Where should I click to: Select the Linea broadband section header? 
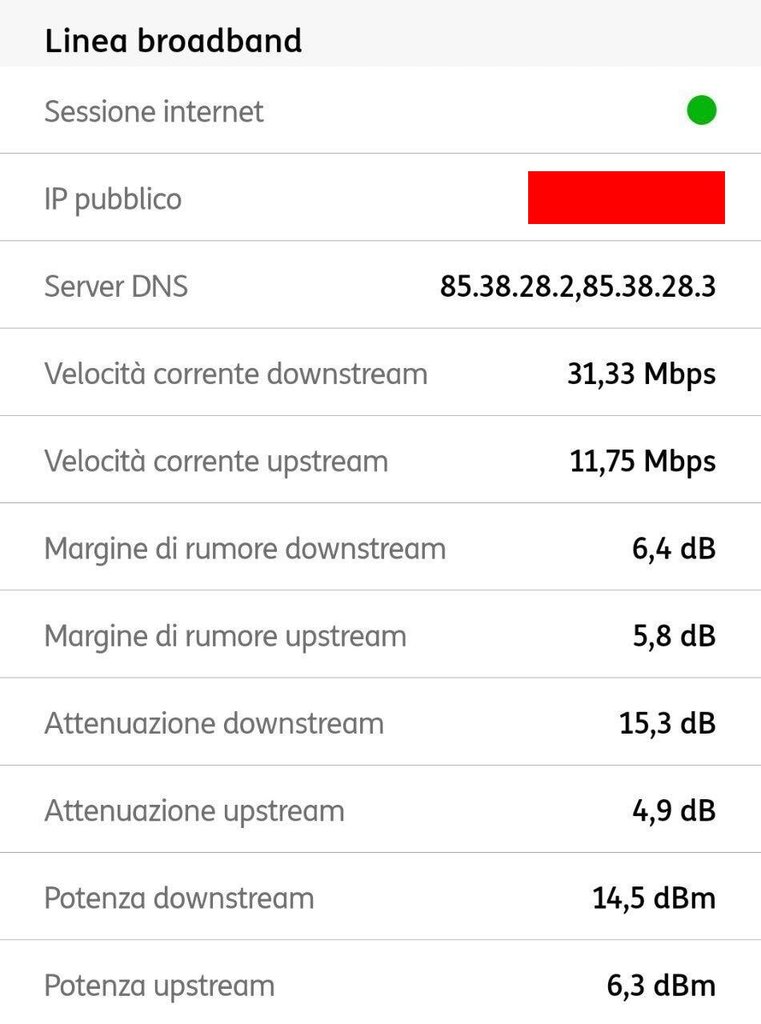click(x=173, y=41)
